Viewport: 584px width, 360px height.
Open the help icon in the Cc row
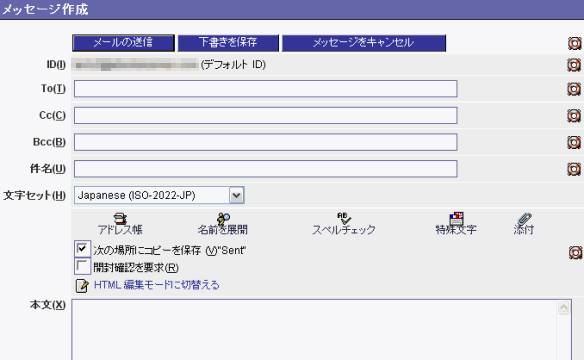[574, 116]
